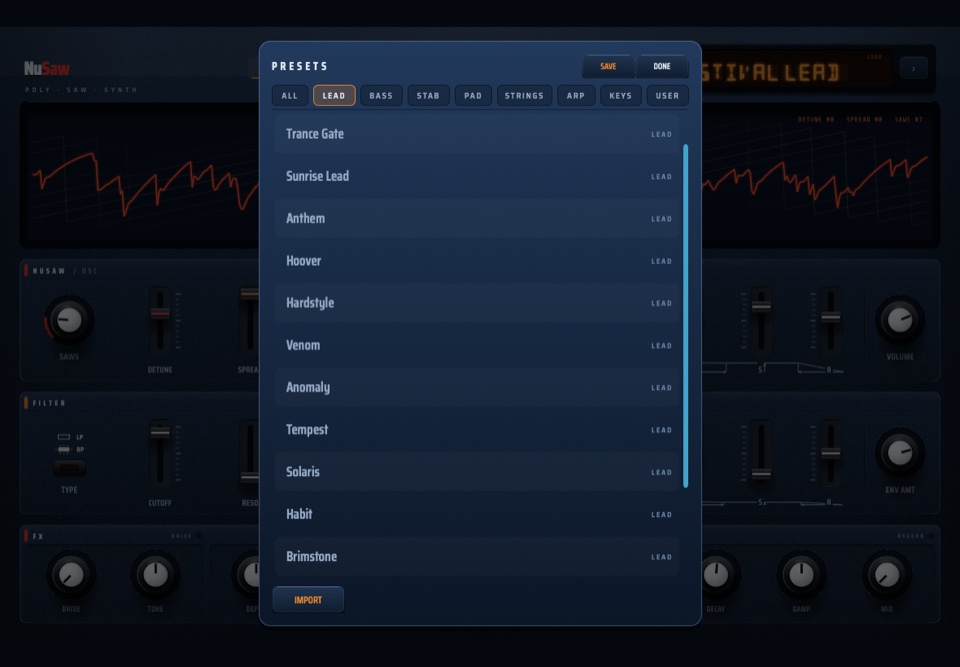The image size is (960, 667).
Task: Filter presets by STRINGS
Action: pos(524,96)
